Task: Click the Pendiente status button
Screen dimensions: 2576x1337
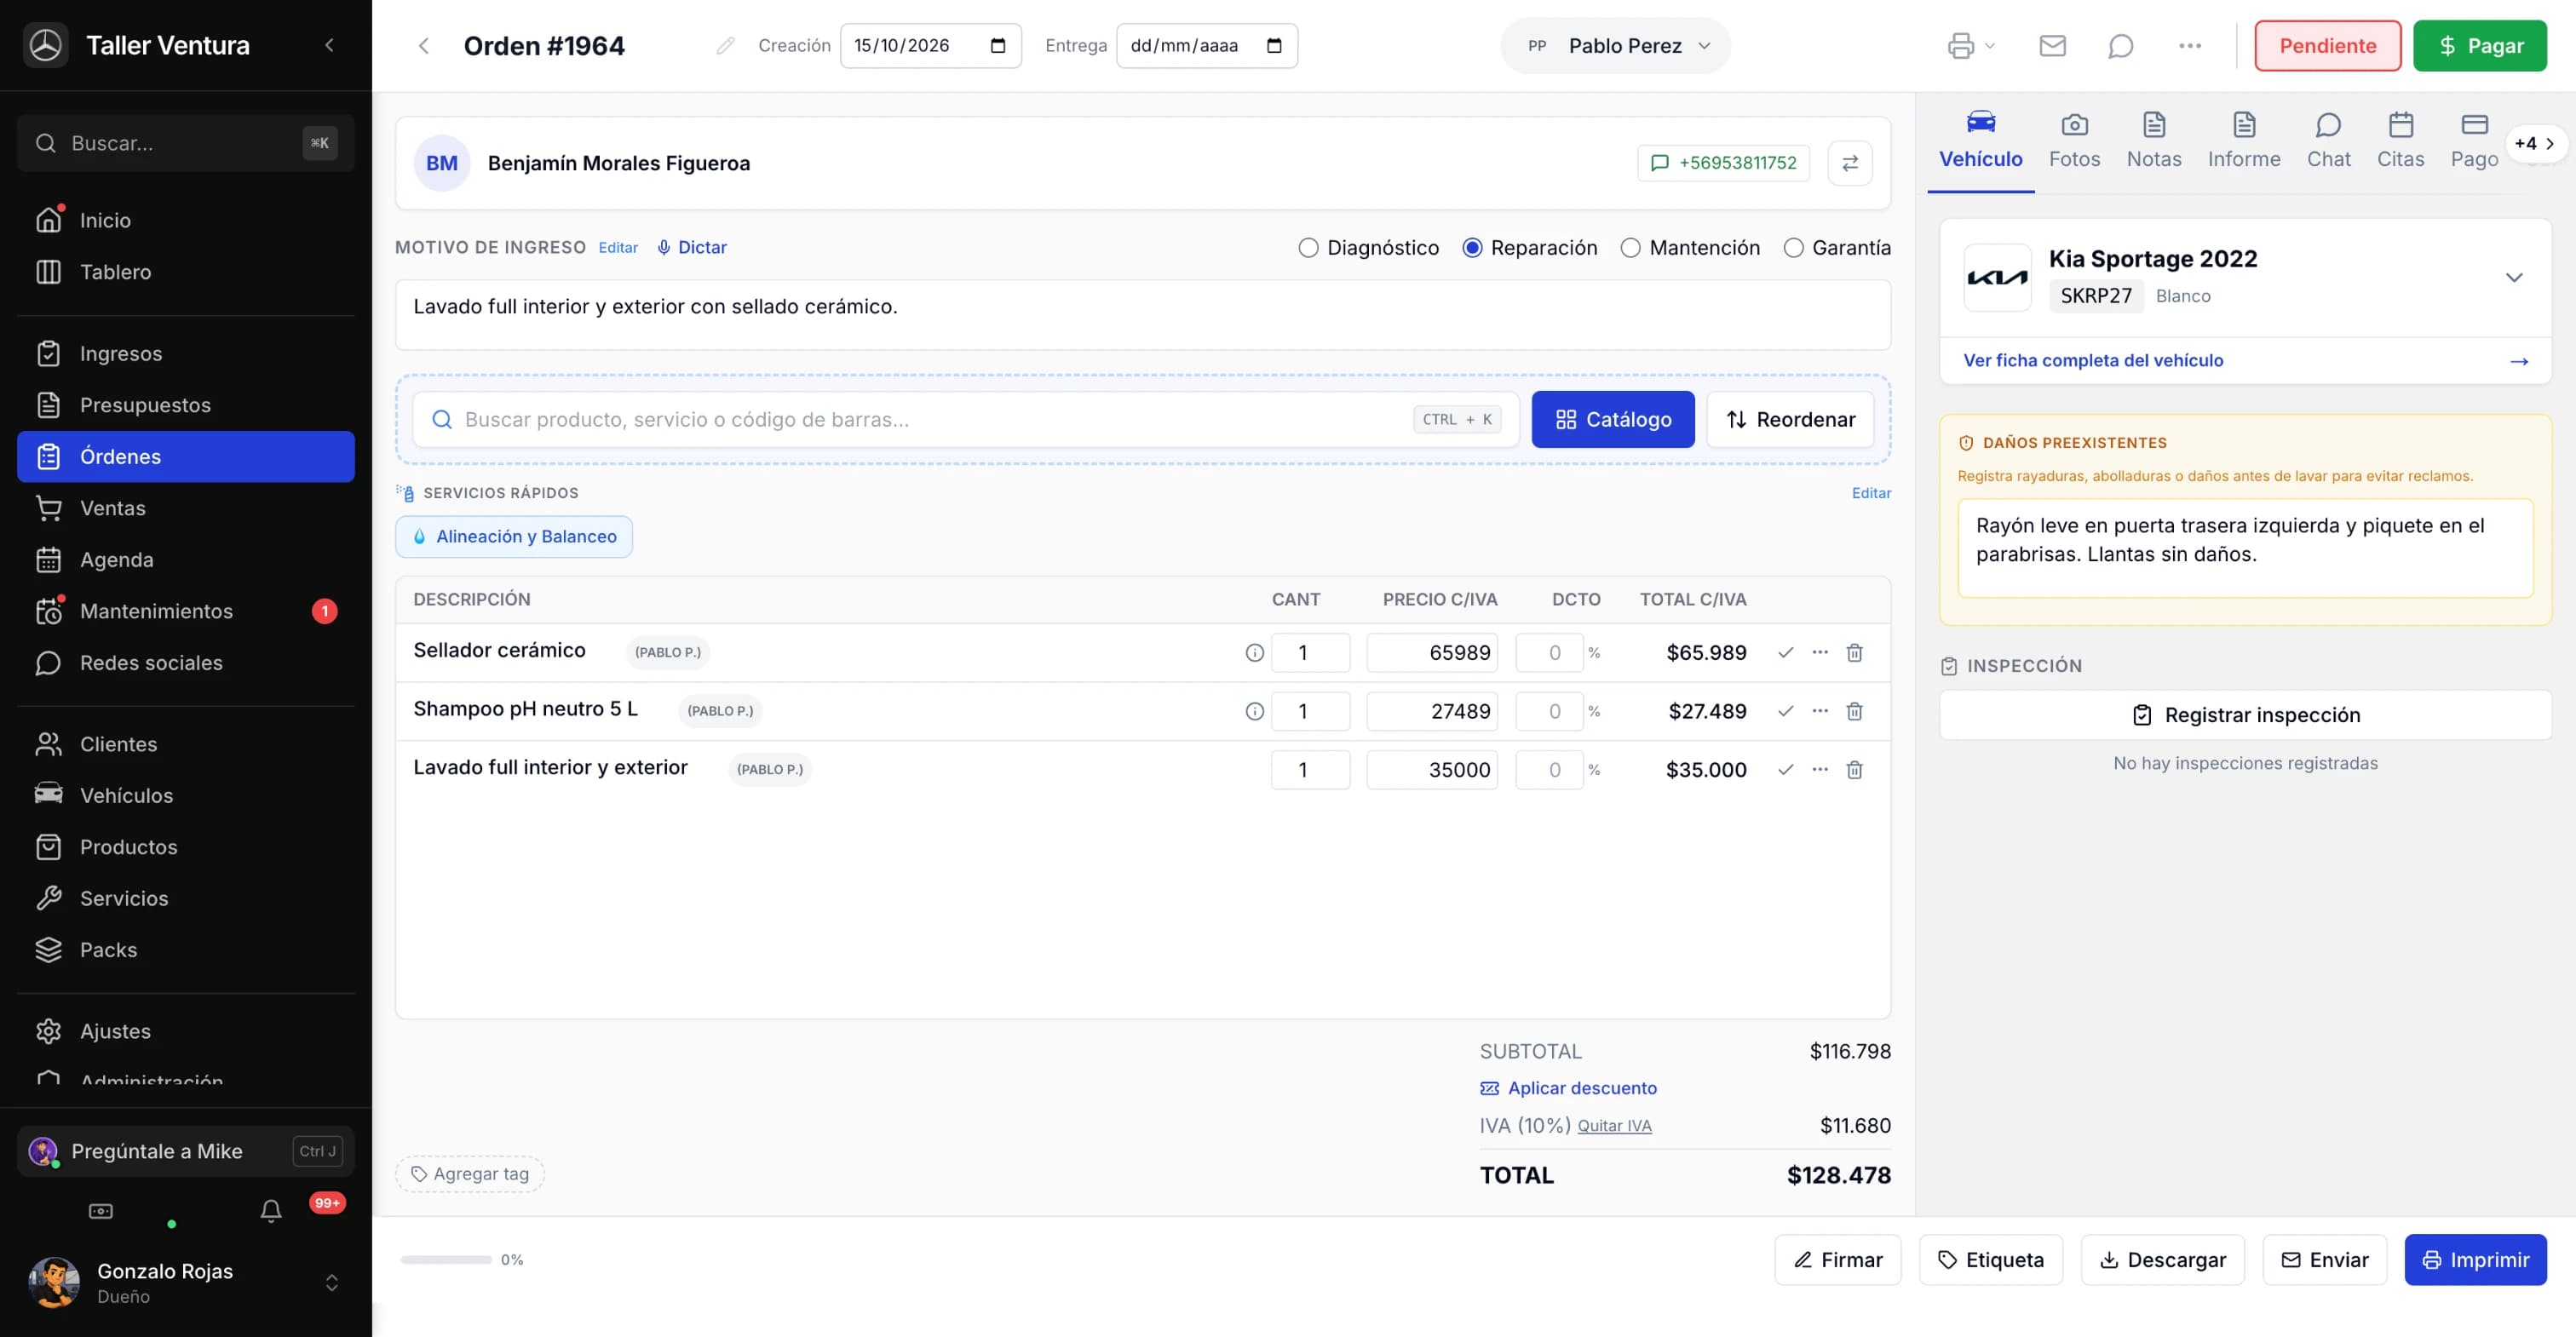Action: pyautogui.click(x=2327, y=46)
